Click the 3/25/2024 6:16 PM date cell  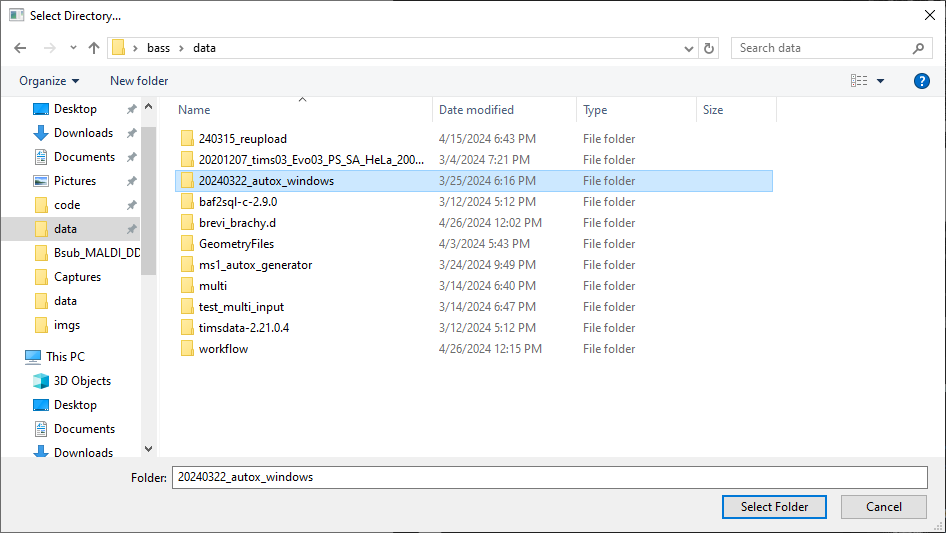coord(487,181)
